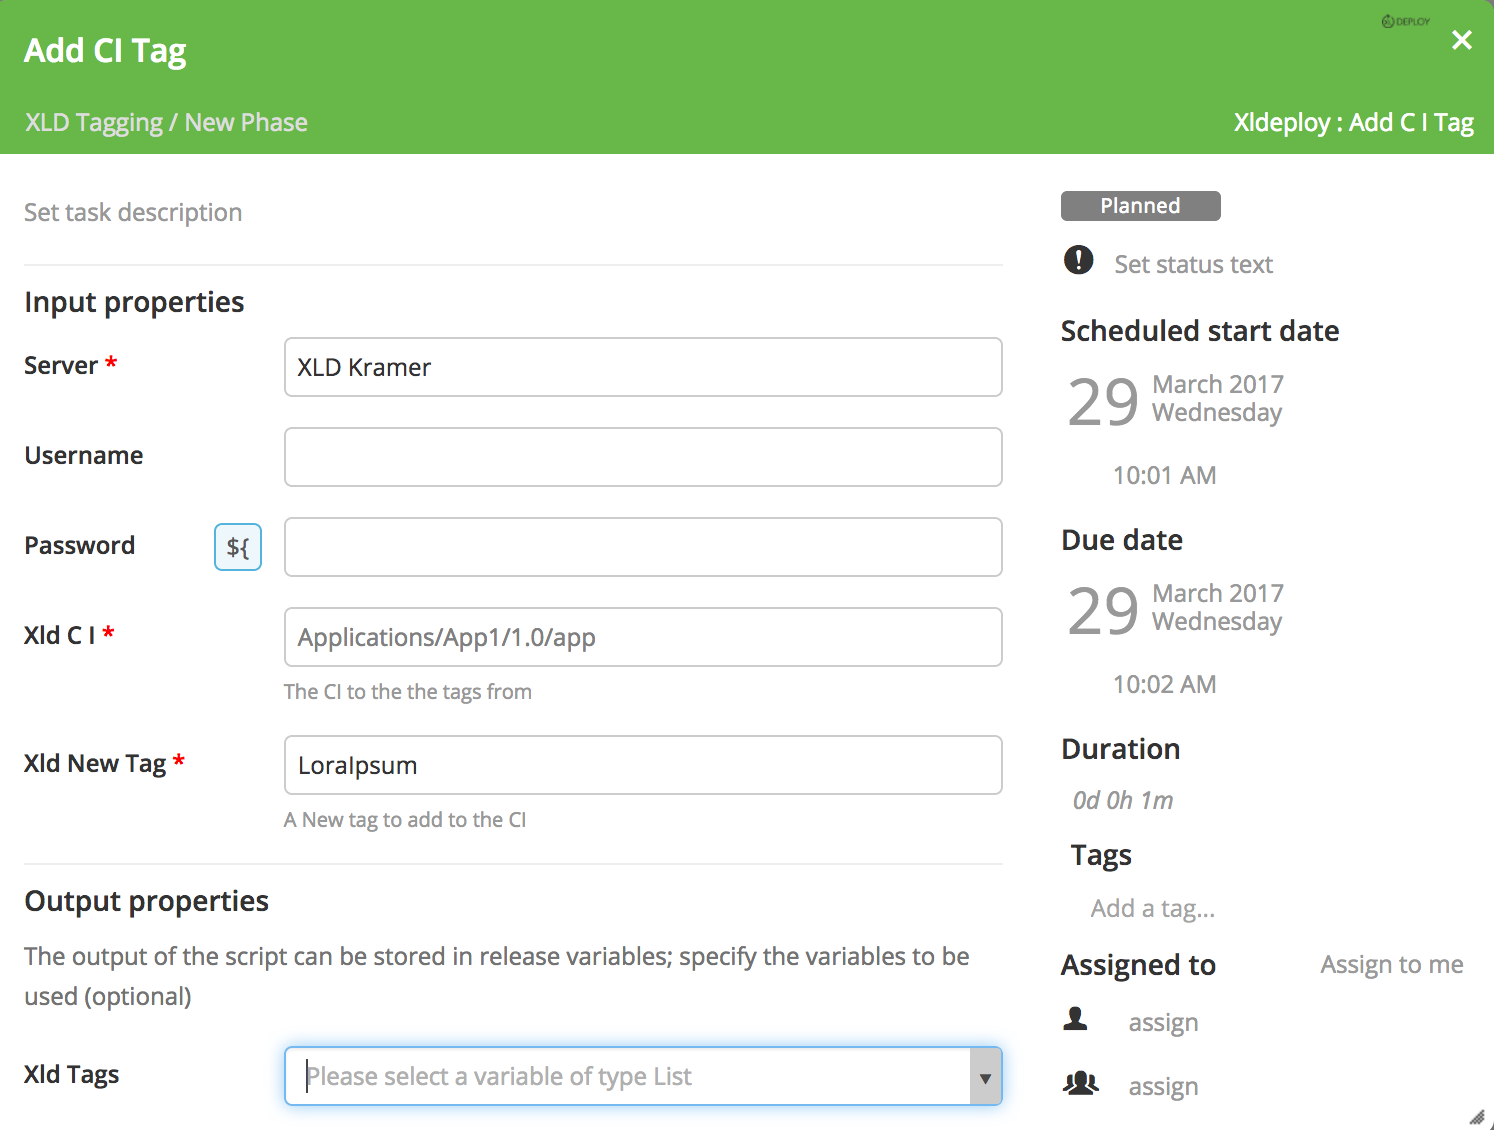The image size is (1494, 1130).
Task: Click the Xld New Tag input field
Action: [643, 765]
